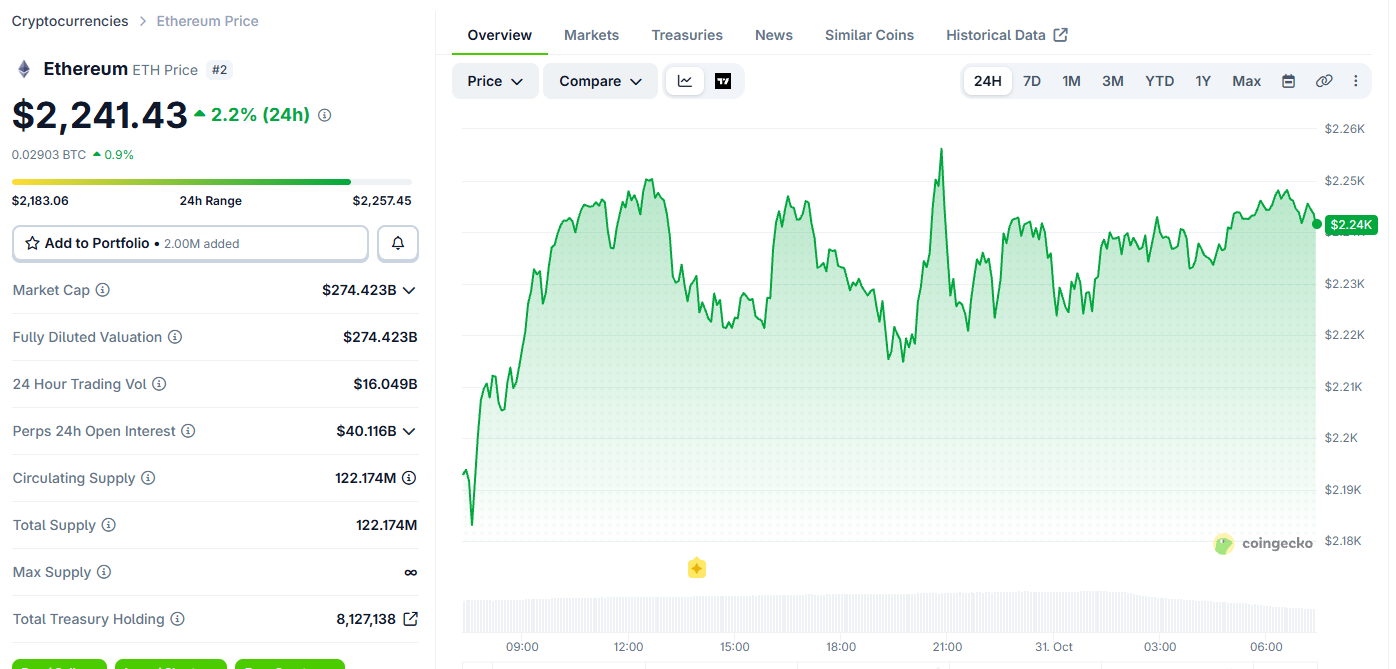The width and height of the screenshot is (1396, 669).
Task: Select Max time range
Action: 1247,81
